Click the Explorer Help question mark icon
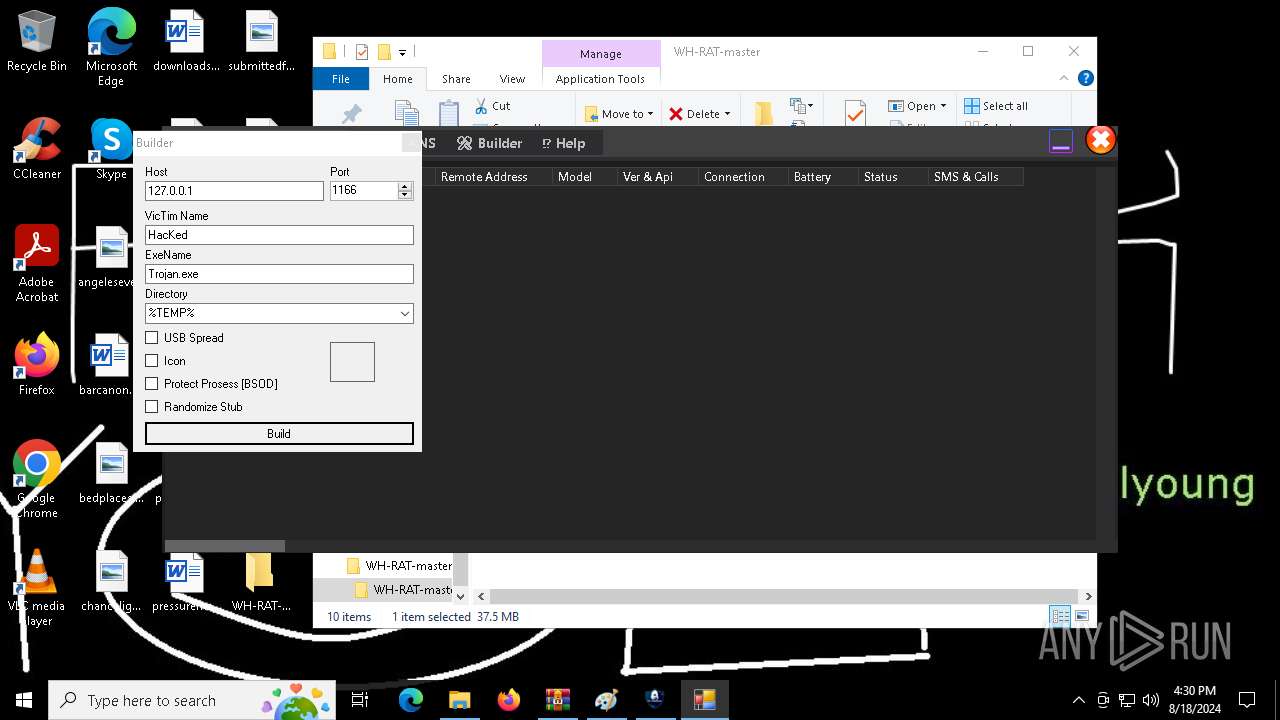Screen dimensions: 1280x720 (x=1086, y=78)
